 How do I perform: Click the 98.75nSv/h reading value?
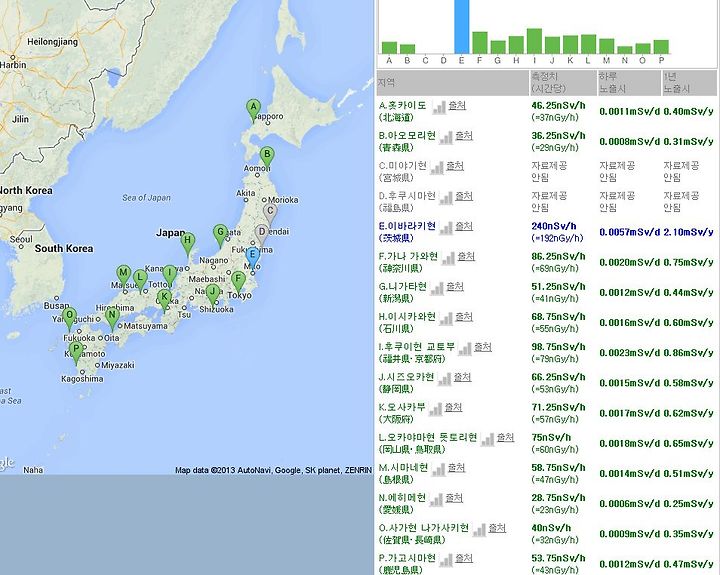pos(558,347)
